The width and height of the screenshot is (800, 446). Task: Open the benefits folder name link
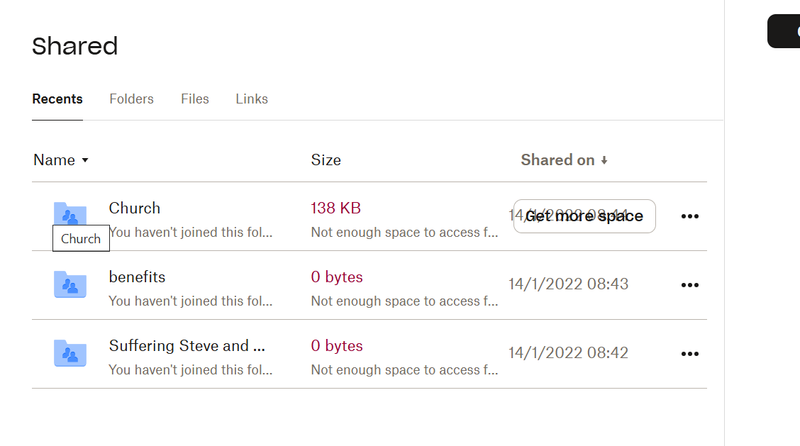137,277
